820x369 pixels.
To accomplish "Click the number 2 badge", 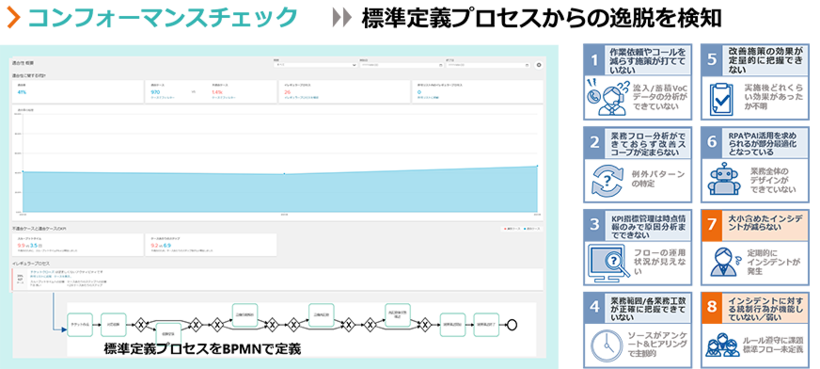I will [x=594, y=142].
